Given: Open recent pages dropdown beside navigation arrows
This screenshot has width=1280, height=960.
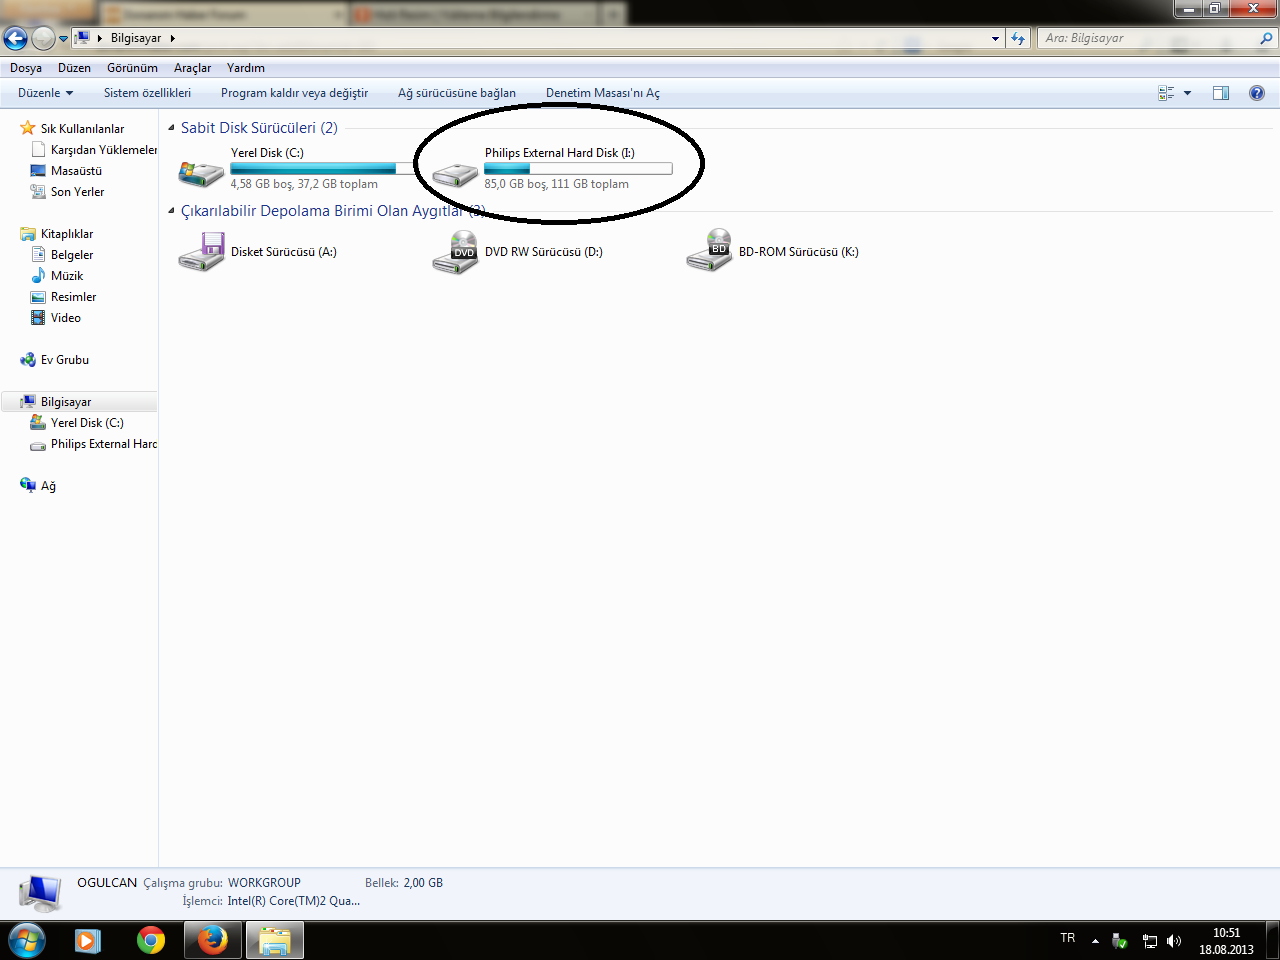Looking at the screenshot, I should pyautogui.click(x=64, y=39).
